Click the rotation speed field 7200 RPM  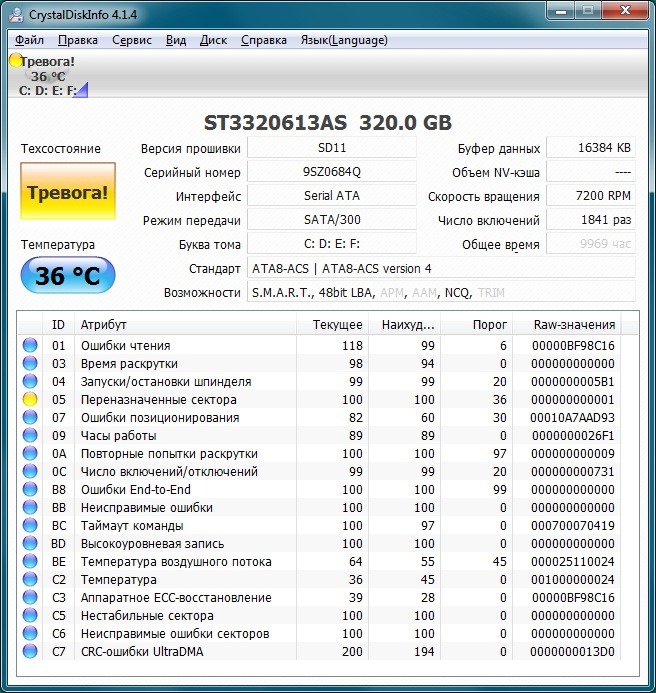[x=591, y=196]
